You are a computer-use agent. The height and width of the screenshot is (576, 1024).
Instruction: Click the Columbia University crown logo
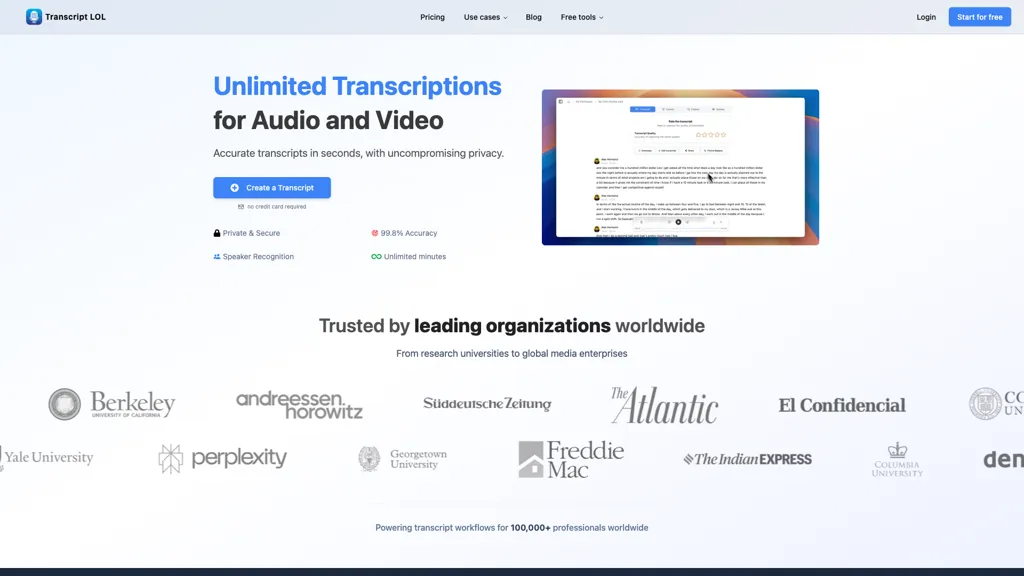click(x=897, y=451)
